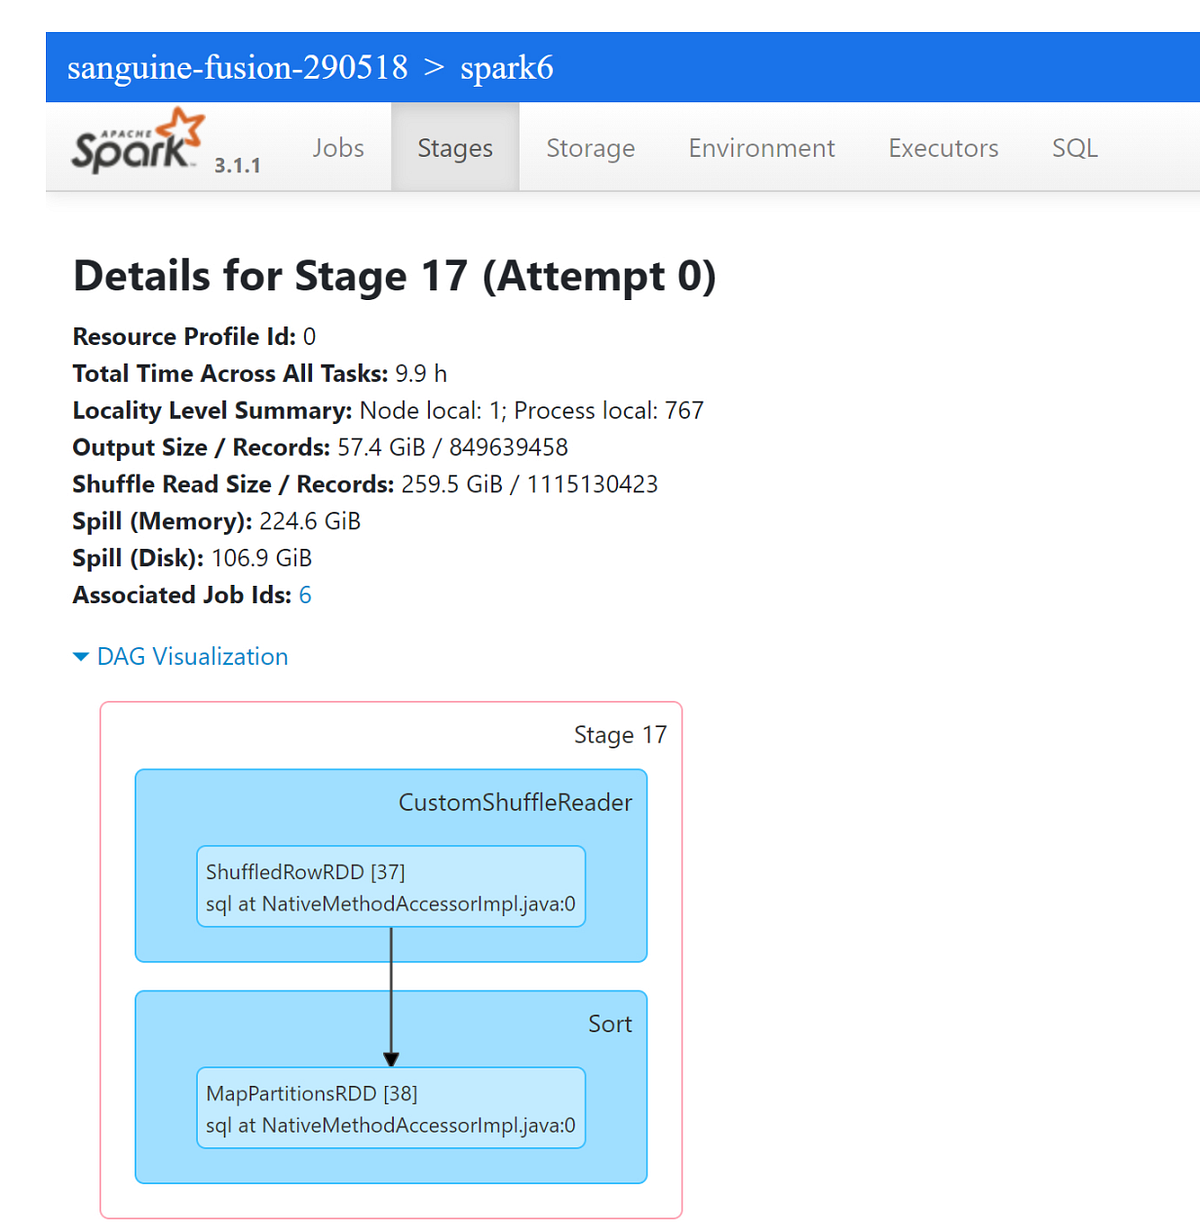Click the Spark version 3.1.1 label
Viewport: 1200px width, 1230px height.
(x=238, y=164)
